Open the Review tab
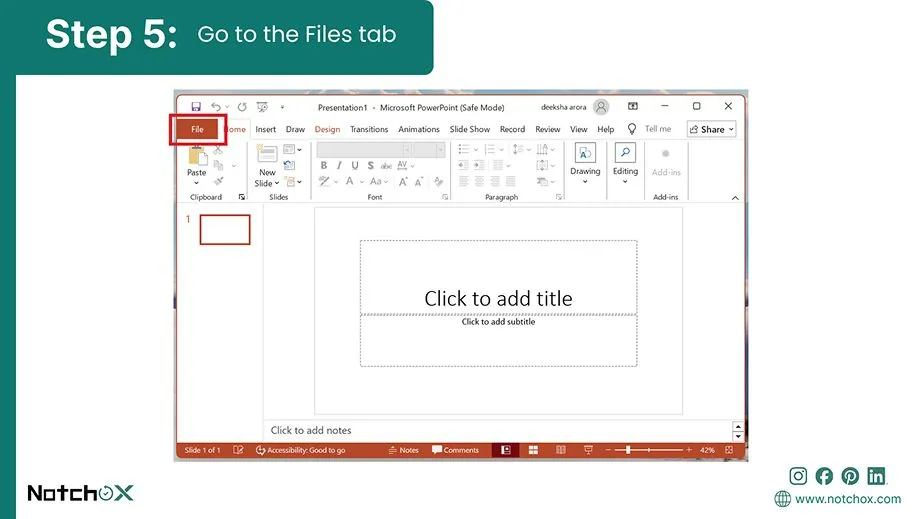The height and width of the screenshot is (519, 922). [547, 129]
